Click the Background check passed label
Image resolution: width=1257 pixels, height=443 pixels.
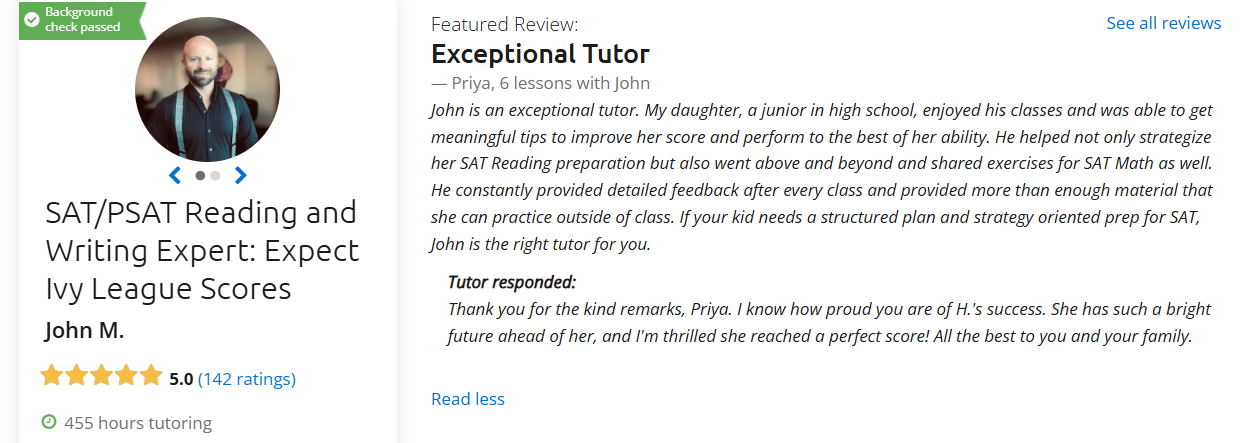[82, 19]
